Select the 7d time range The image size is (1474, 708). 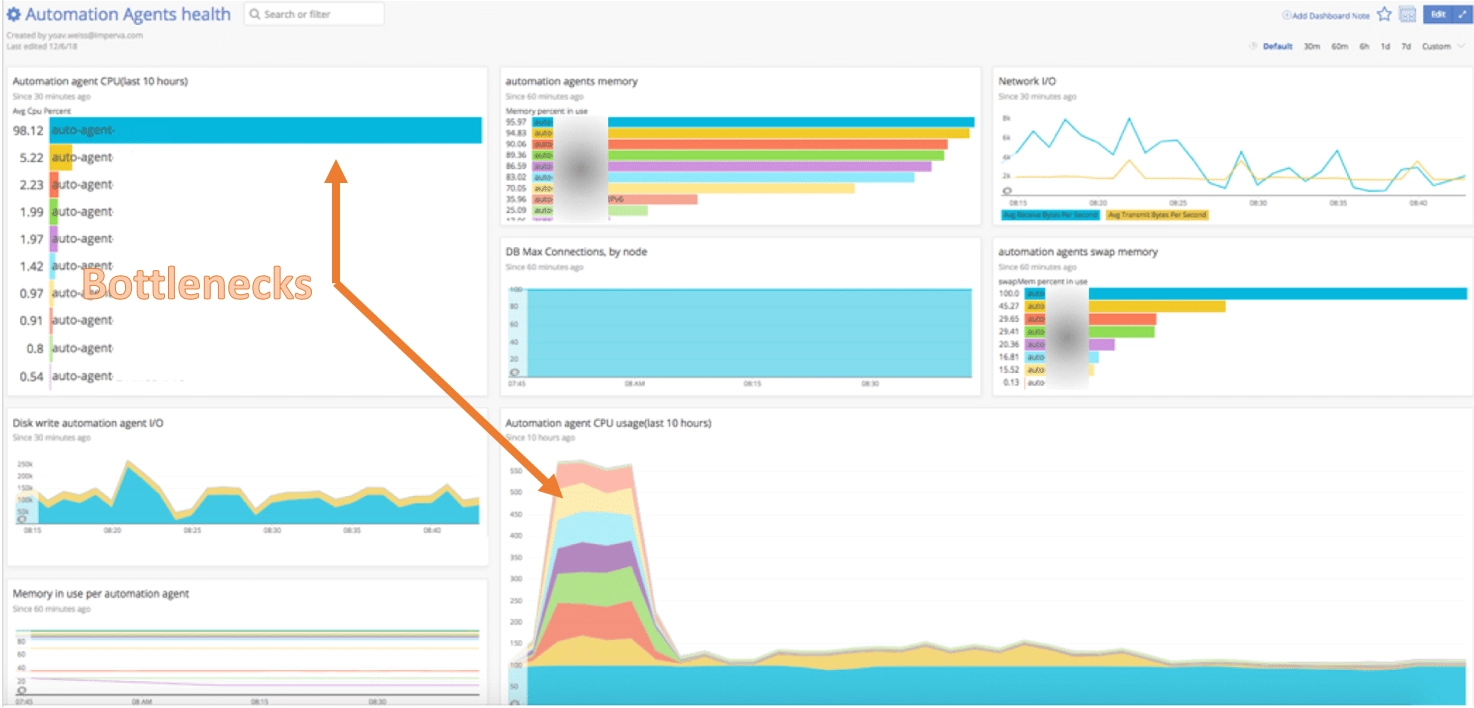coord(1408,46)
